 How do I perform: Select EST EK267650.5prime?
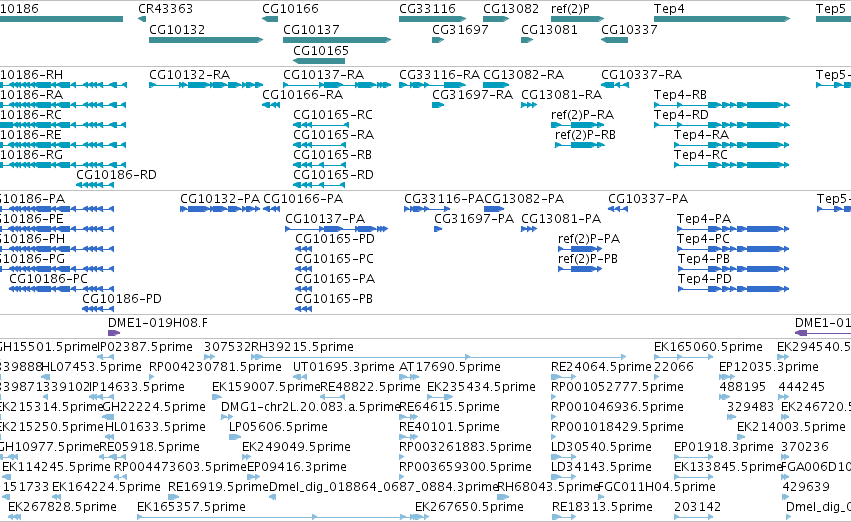[469, 507]
